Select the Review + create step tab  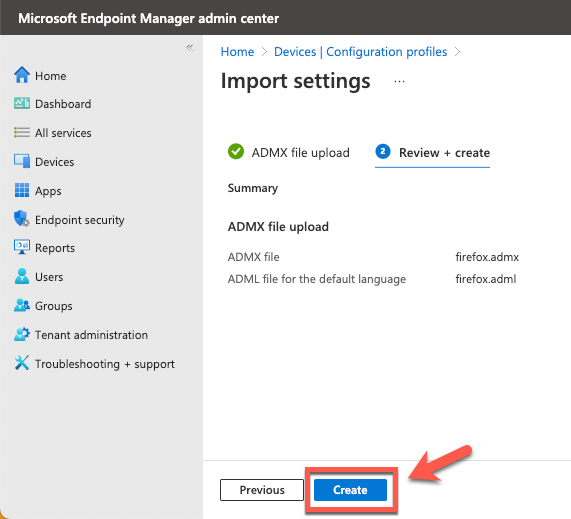tap(432, 153)
